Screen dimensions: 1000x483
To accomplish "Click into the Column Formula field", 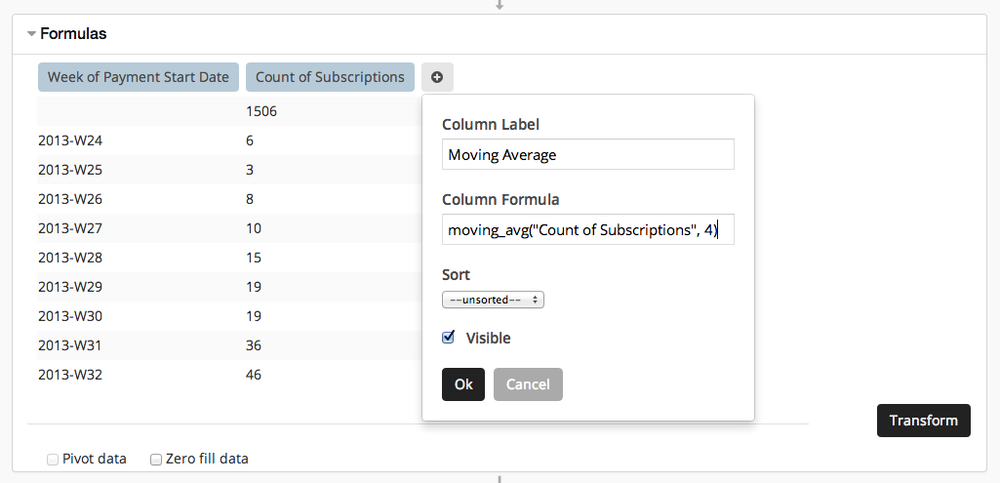I will (x=588, y=230).
